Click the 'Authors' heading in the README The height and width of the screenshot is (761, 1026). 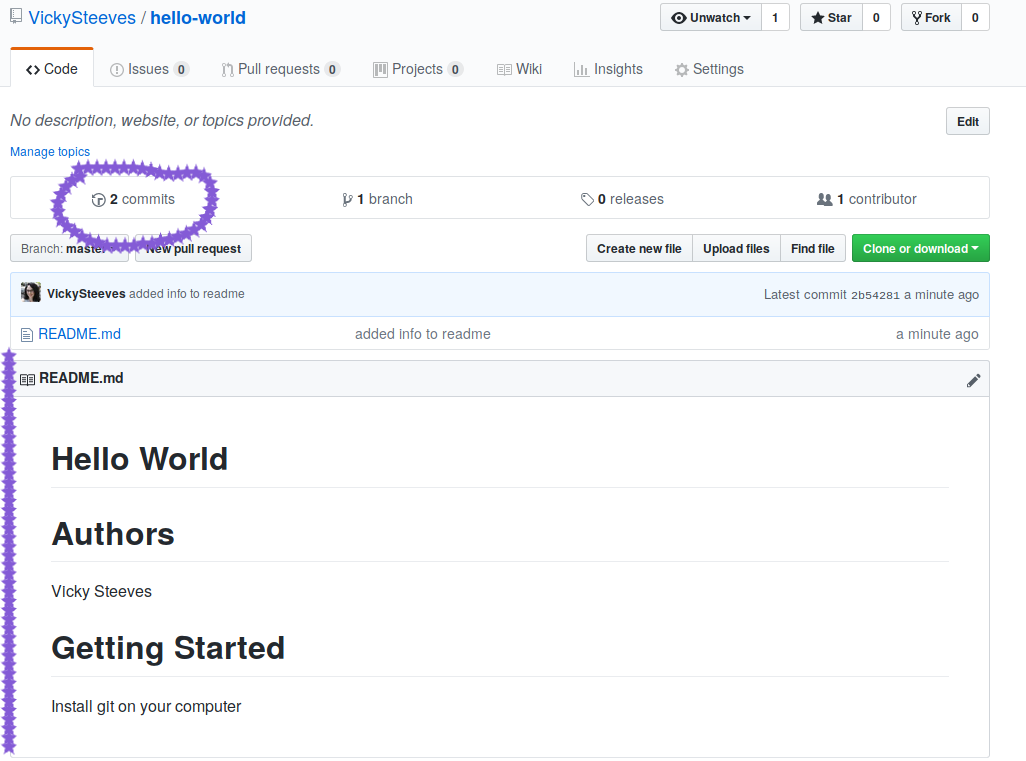tap(113, 534)
